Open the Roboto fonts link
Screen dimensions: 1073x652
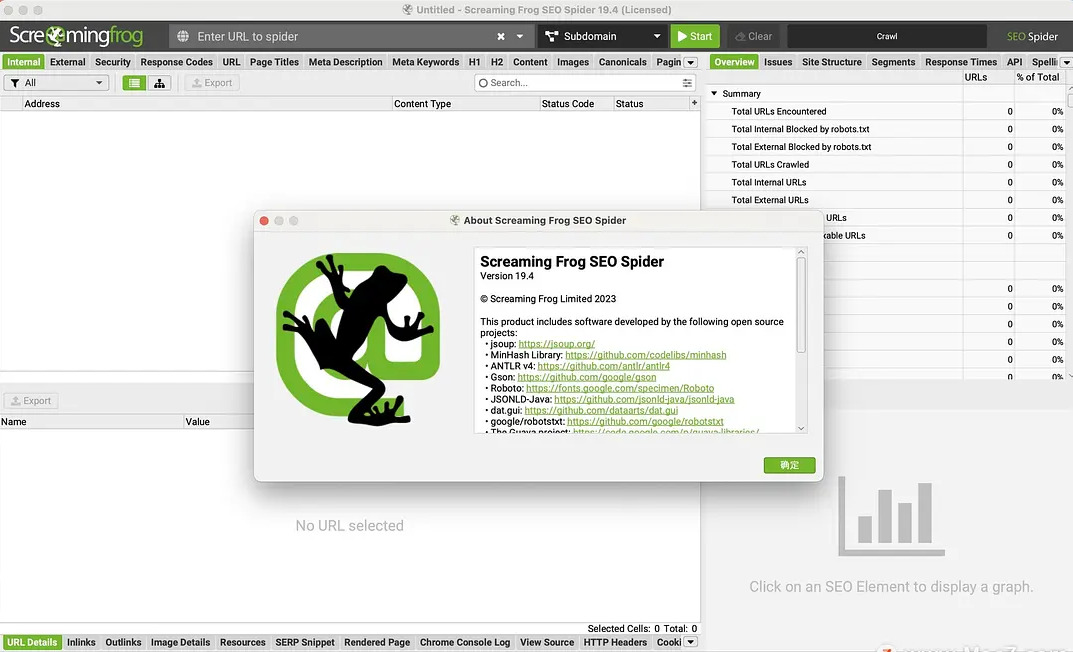coord(620,388)
